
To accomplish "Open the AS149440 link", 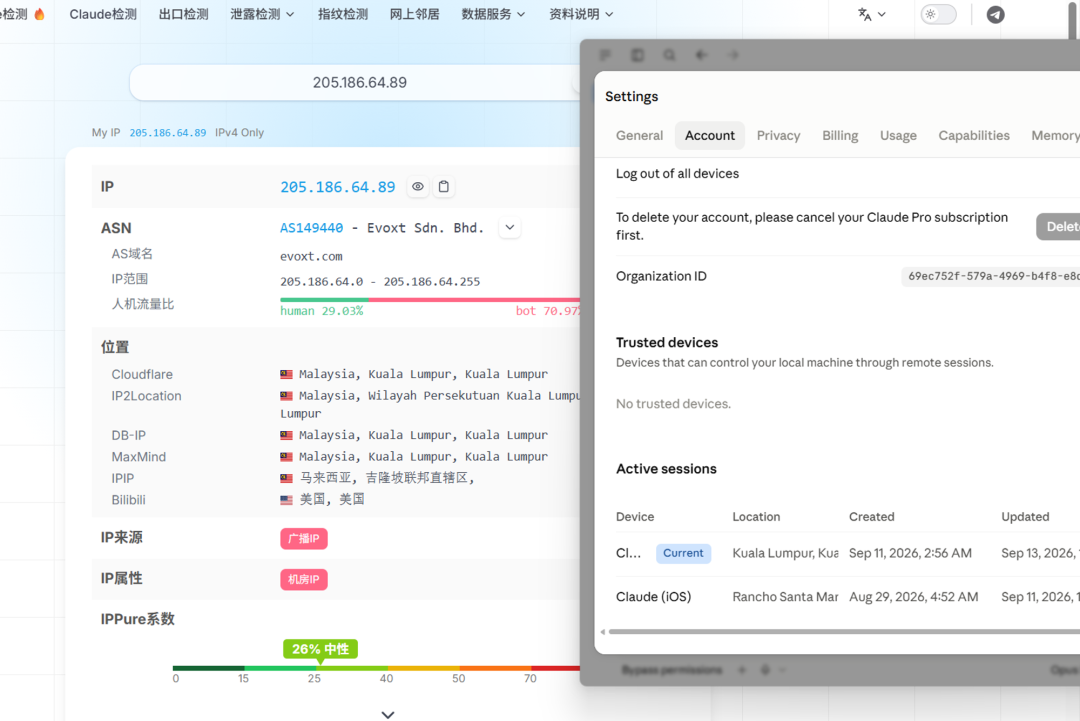I will point(311,228).
